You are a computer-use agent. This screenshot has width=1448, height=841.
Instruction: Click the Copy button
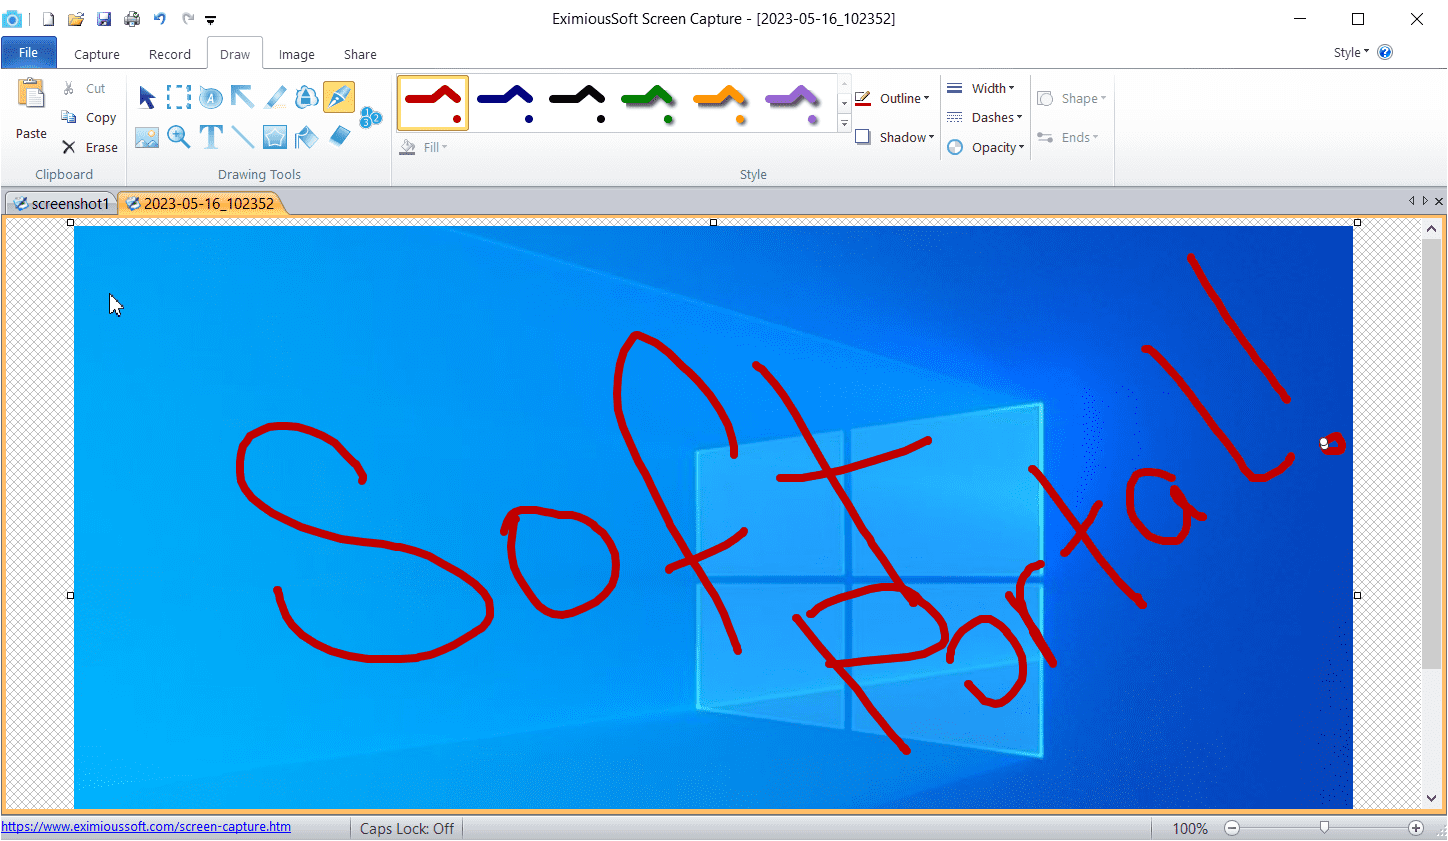pyautogui.click(x=89, y=117)
